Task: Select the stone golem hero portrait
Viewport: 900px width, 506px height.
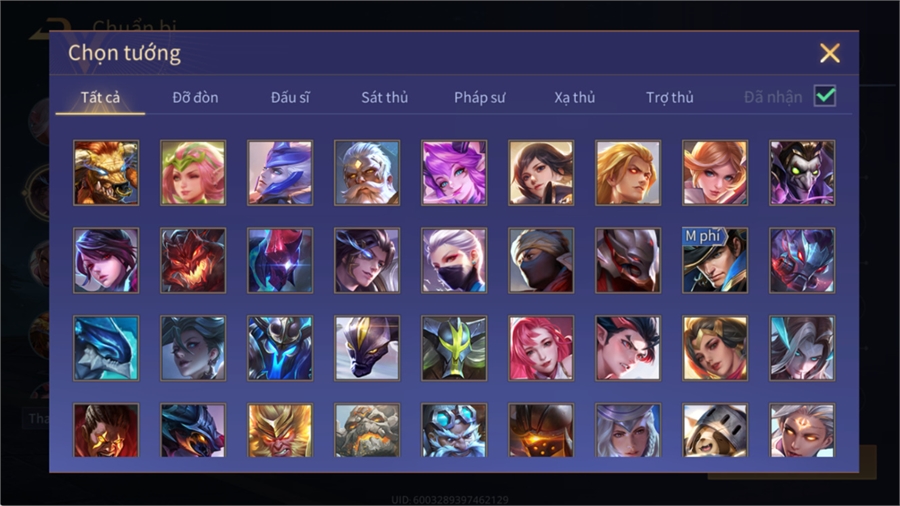Action: [x=367, y=430]
